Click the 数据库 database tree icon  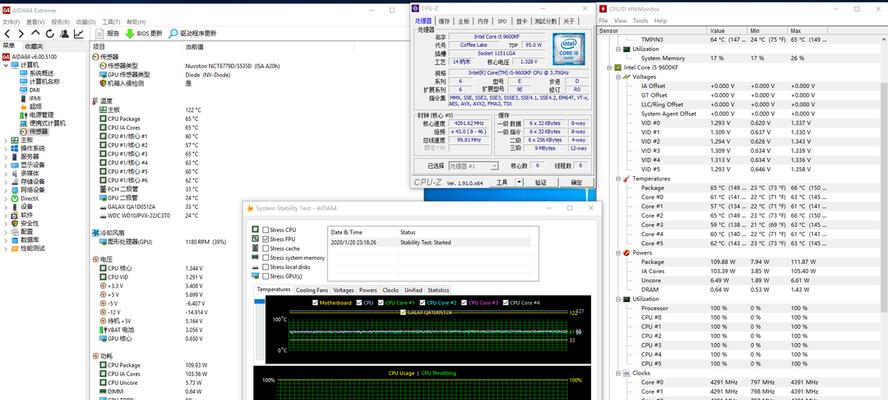point(15,240)
